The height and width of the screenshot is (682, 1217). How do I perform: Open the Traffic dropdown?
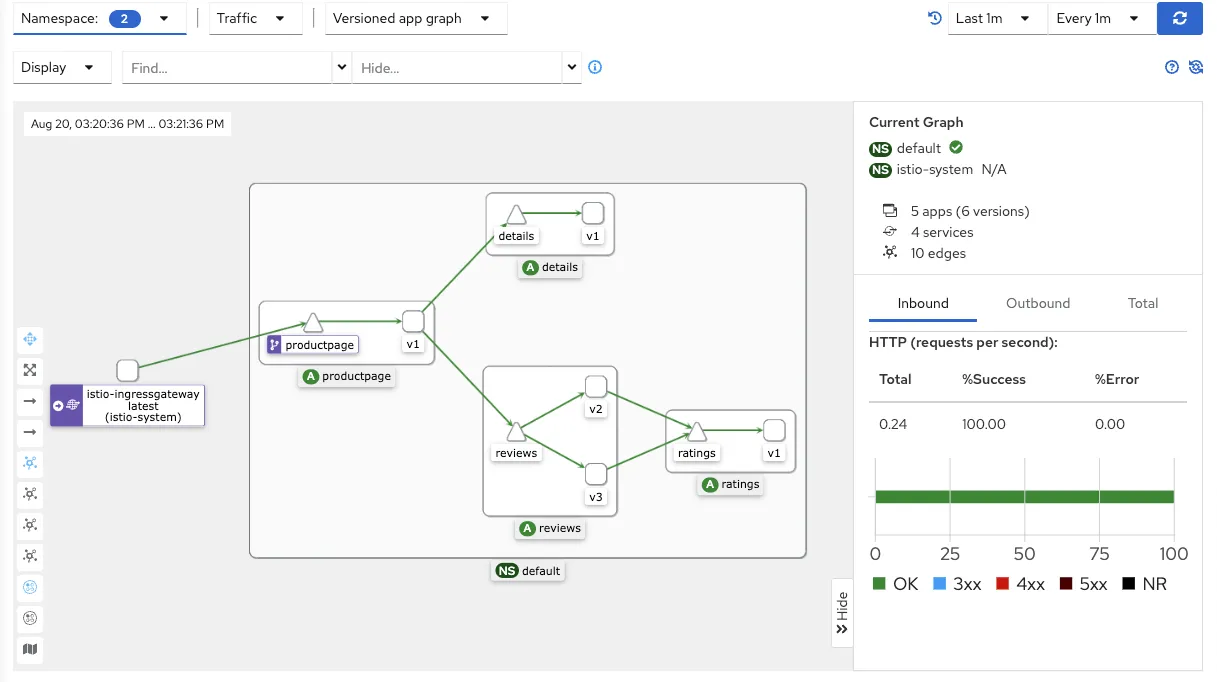click(255, 18)
